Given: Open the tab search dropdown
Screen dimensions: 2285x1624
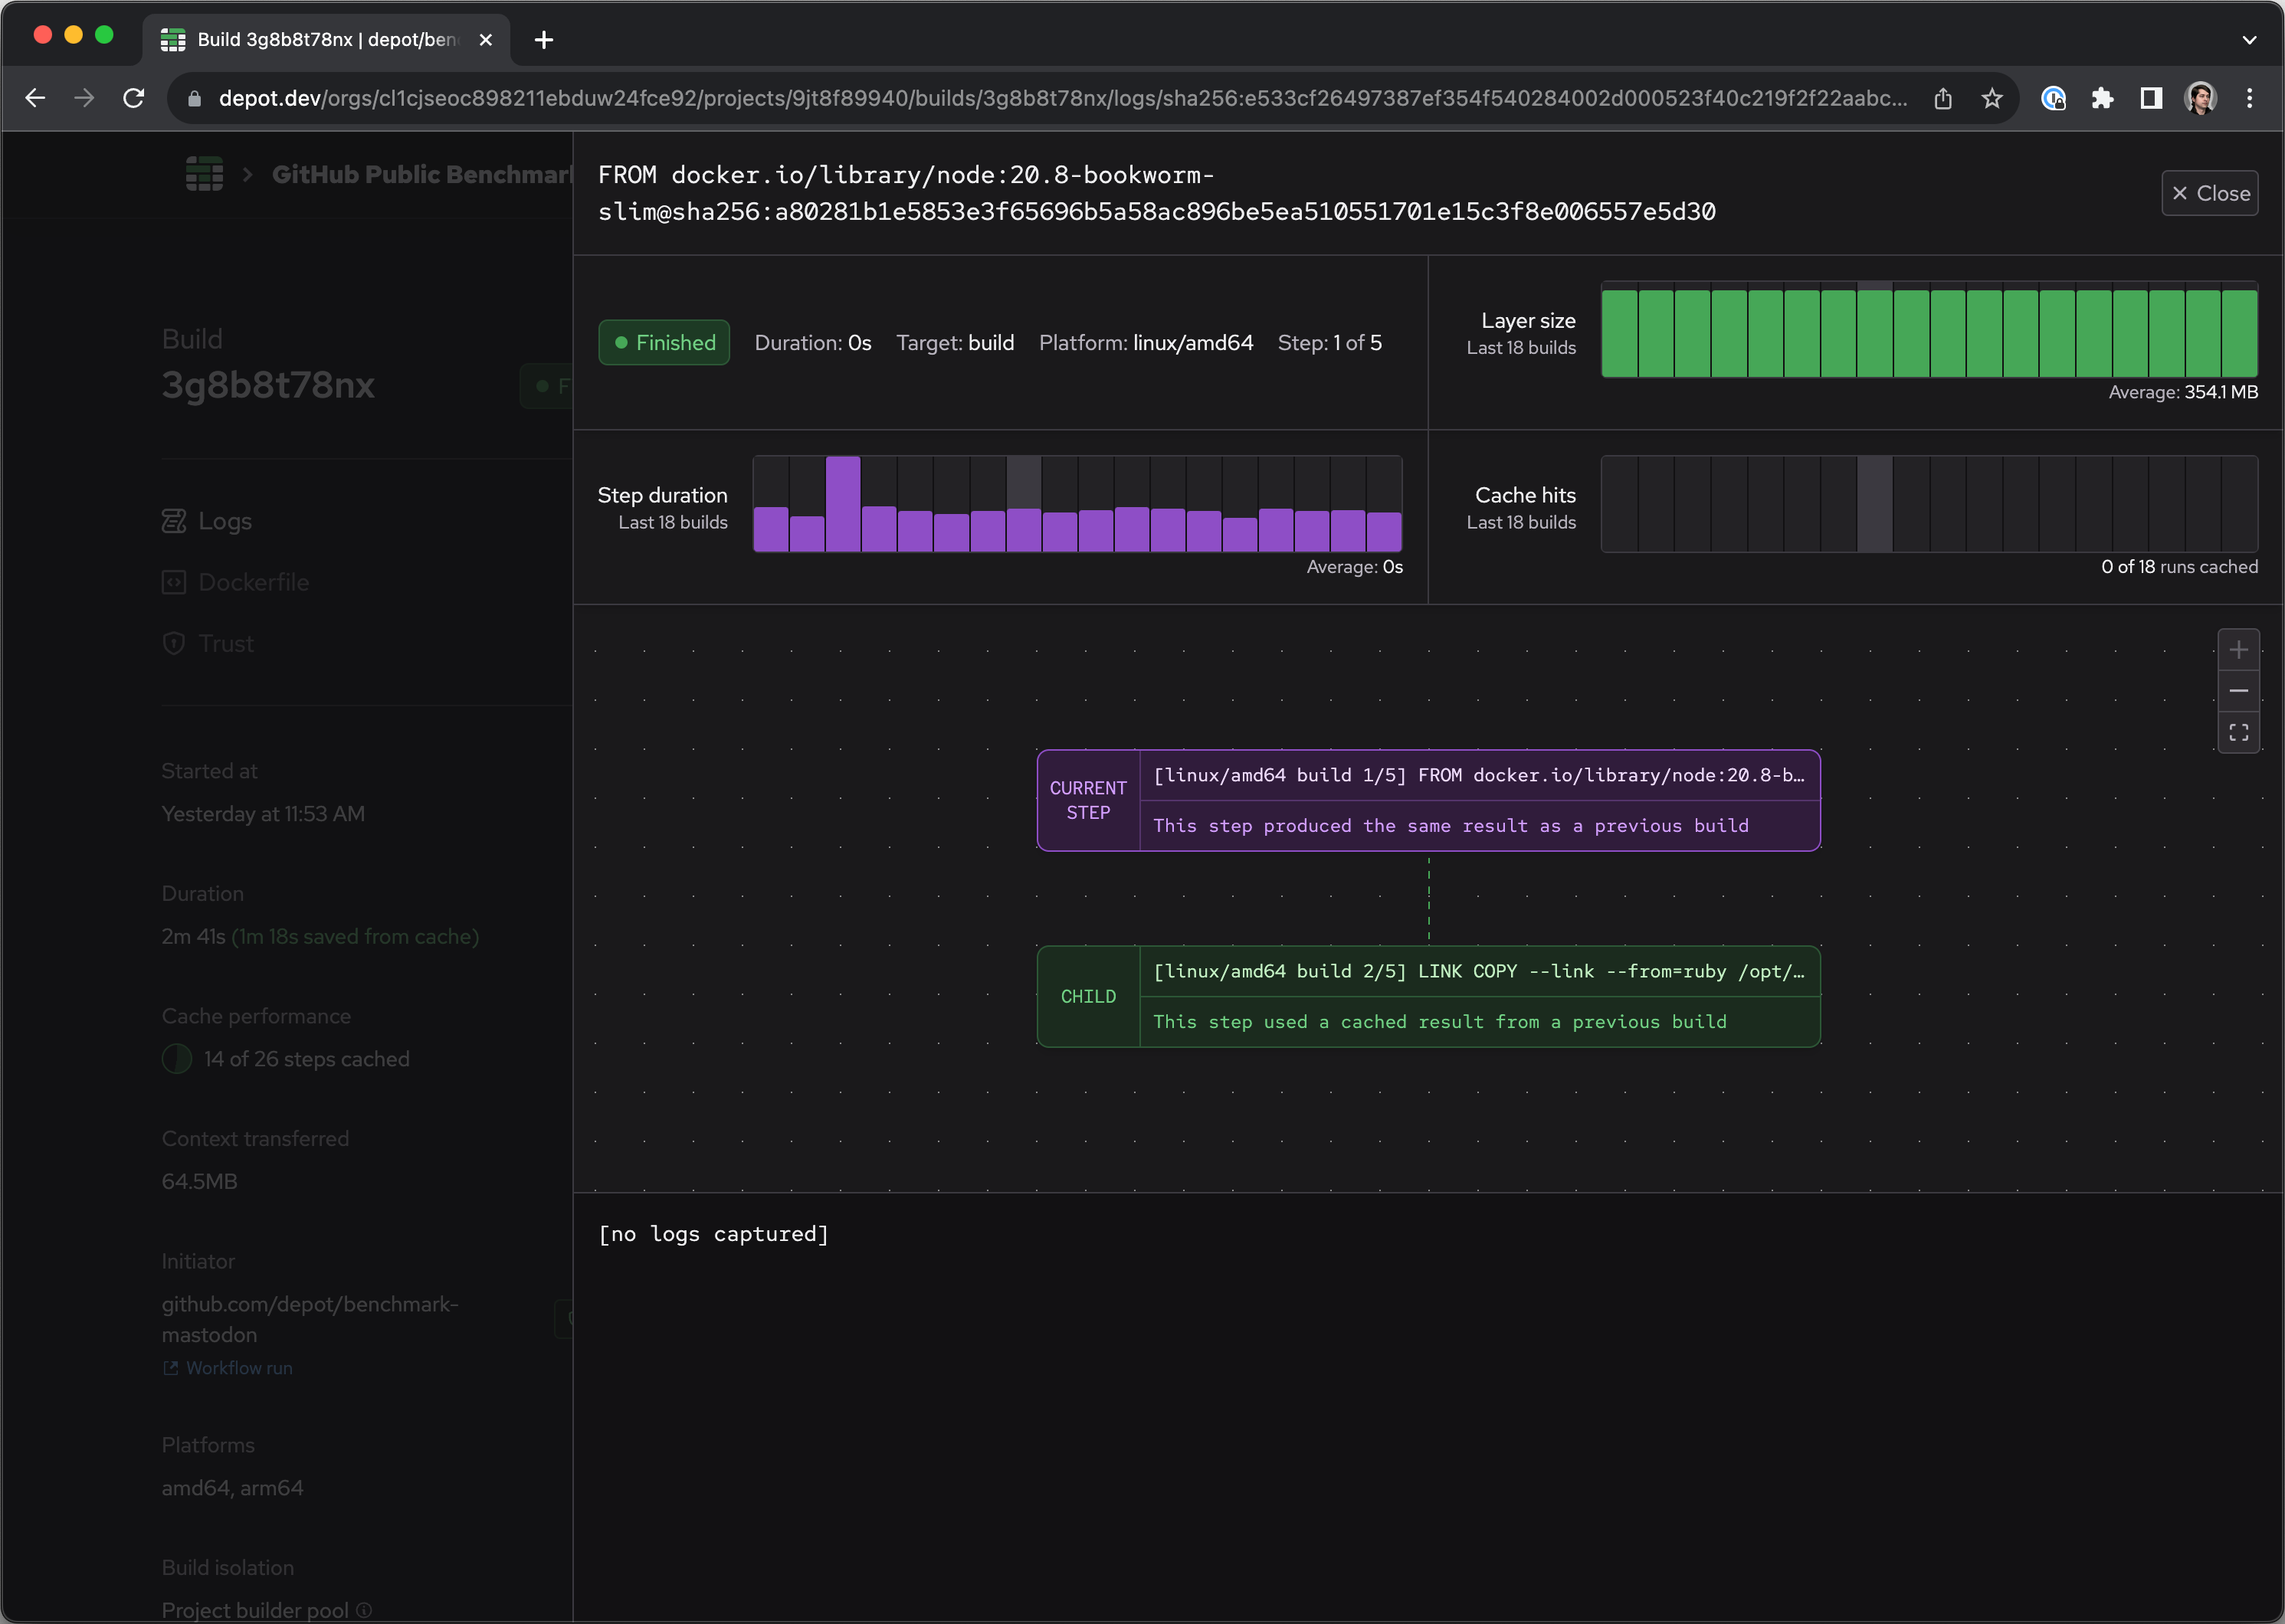Looking at the screenshot, I should pos(2248,40).
